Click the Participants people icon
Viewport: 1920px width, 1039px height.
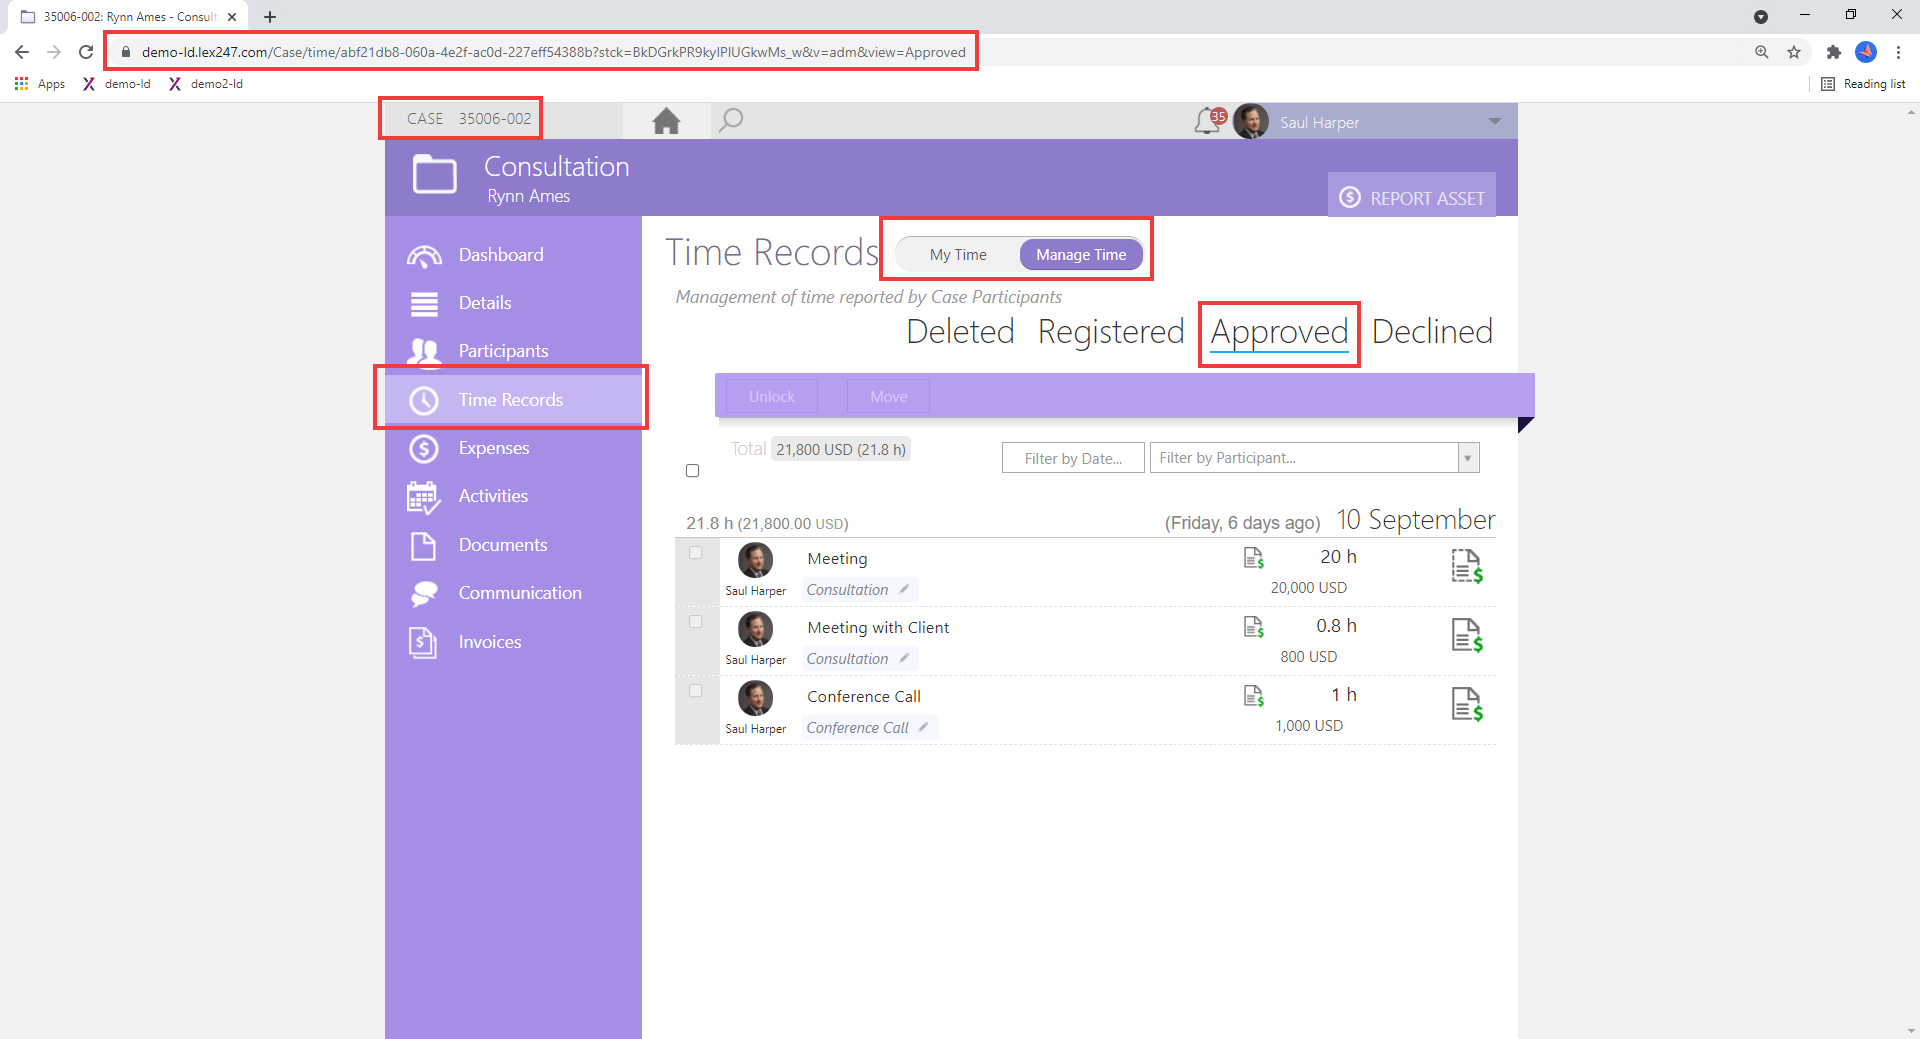424,351
